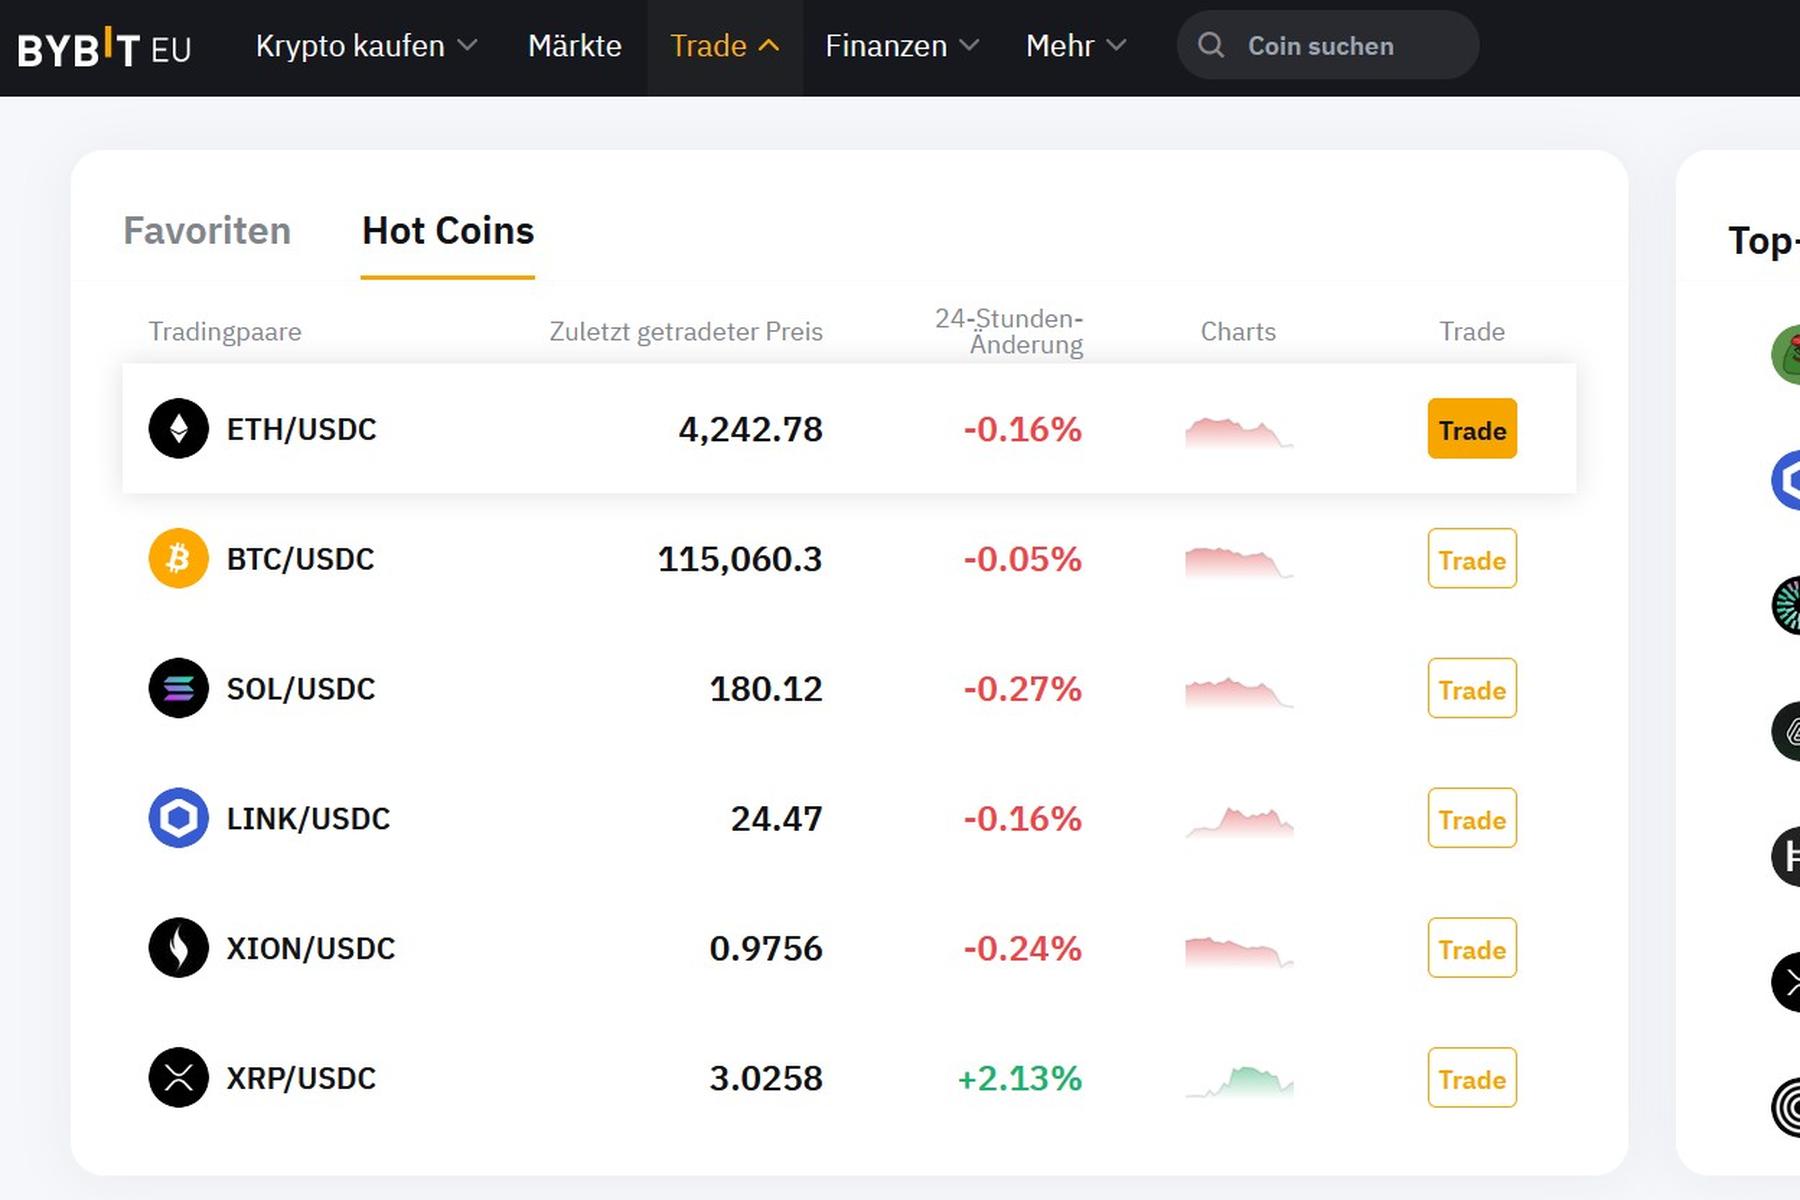1800x1200 pixels.
Task: Click the -0.24% change value
Action: (x=1022, y=948)
